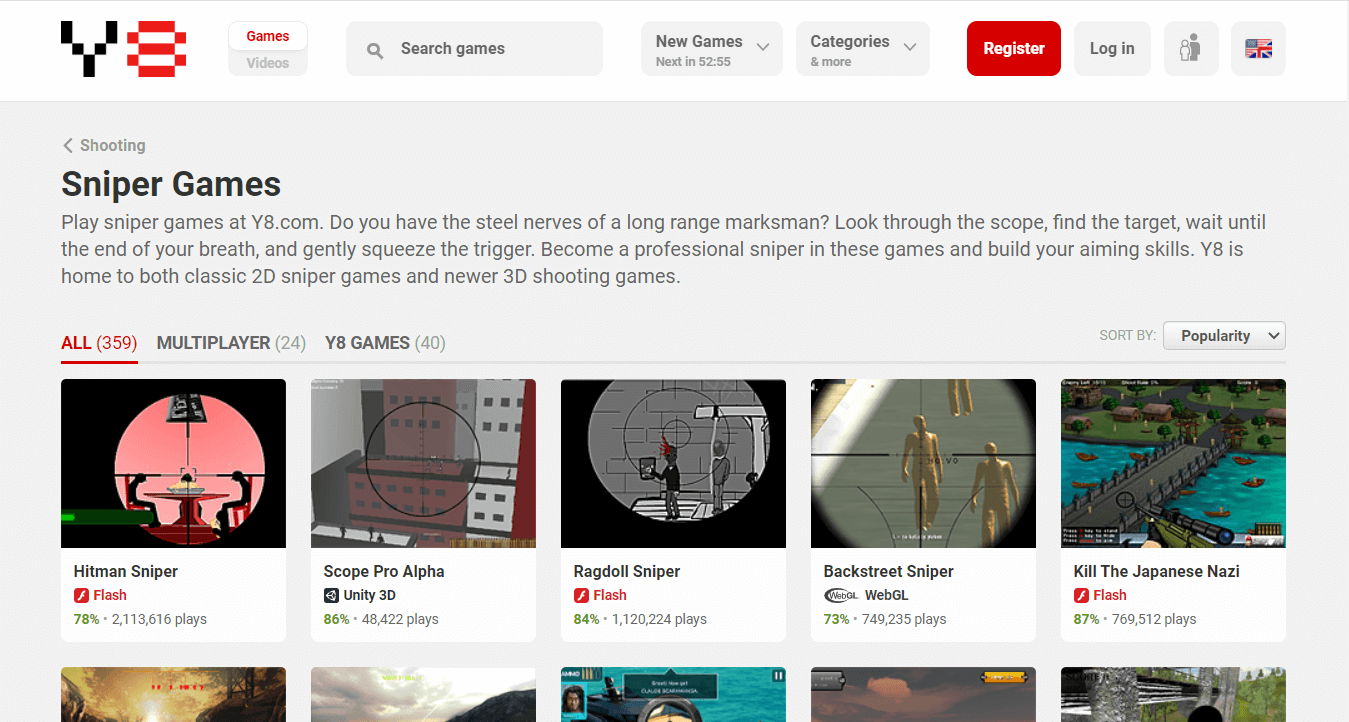Viewport: 1349px width, 722px height.
Task: Open the UK flag language selector
Action: pyautogui.click(x=1258, y=49)
